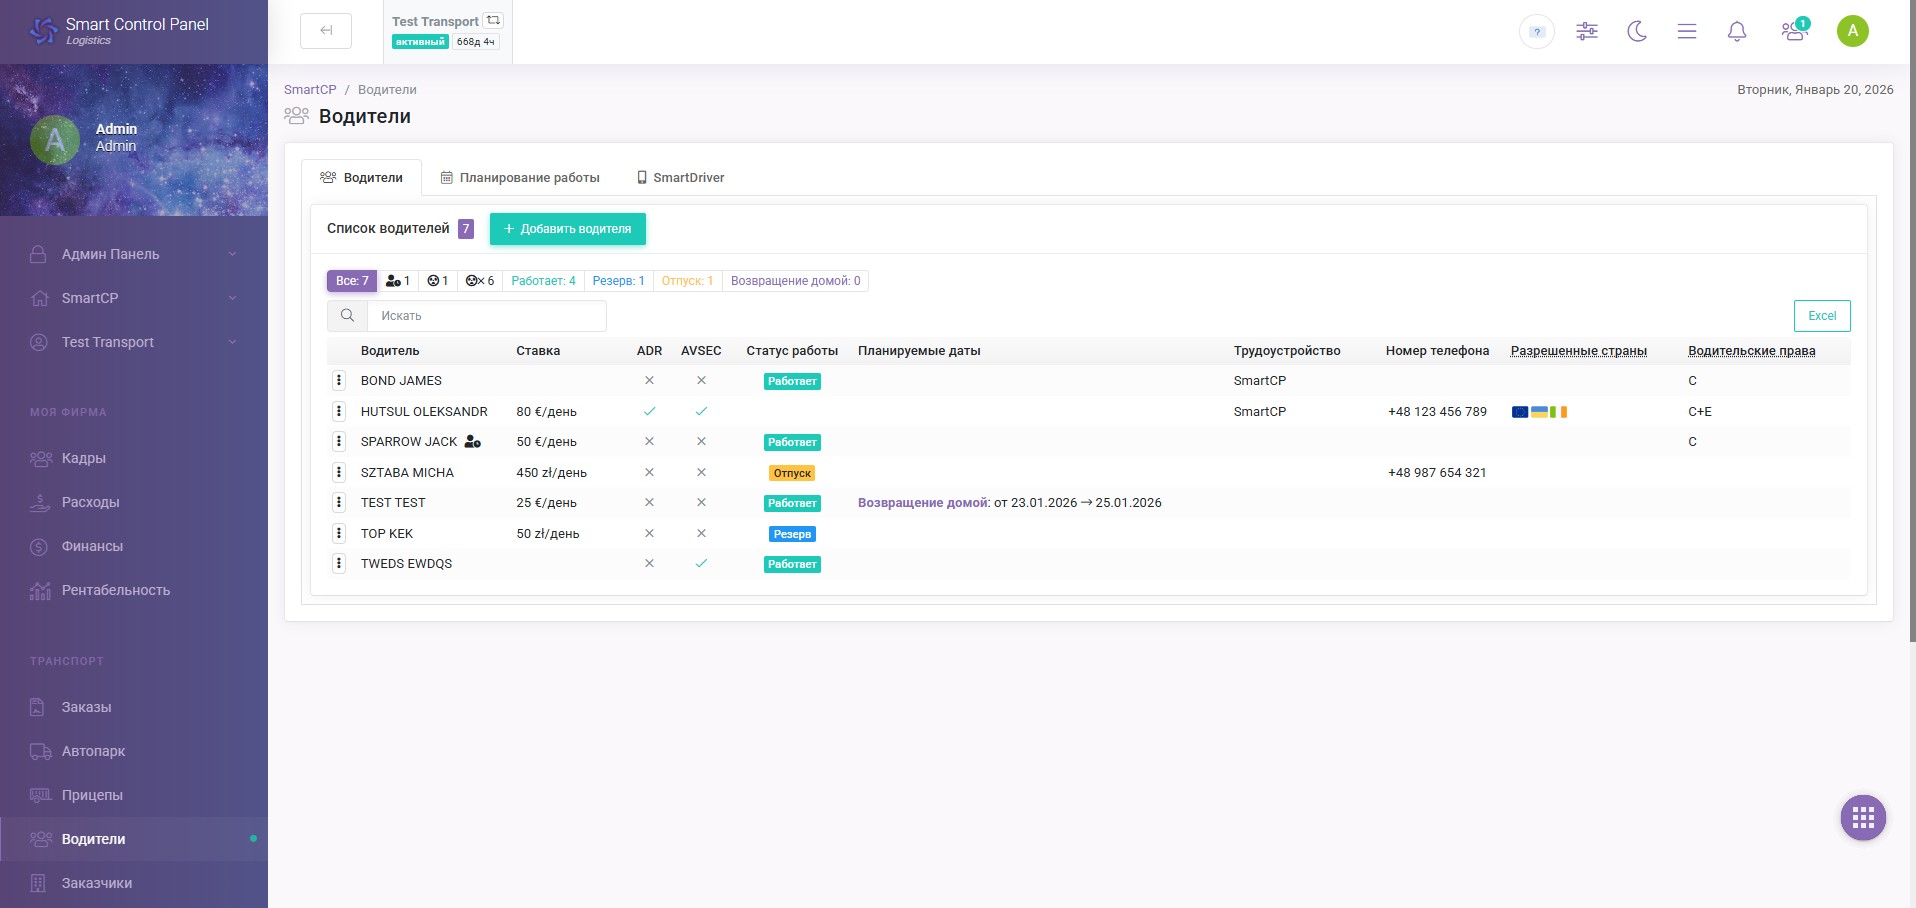Click the user icon beside SPARROW JACK
The image size is (1916, 908).
[473, 442]
